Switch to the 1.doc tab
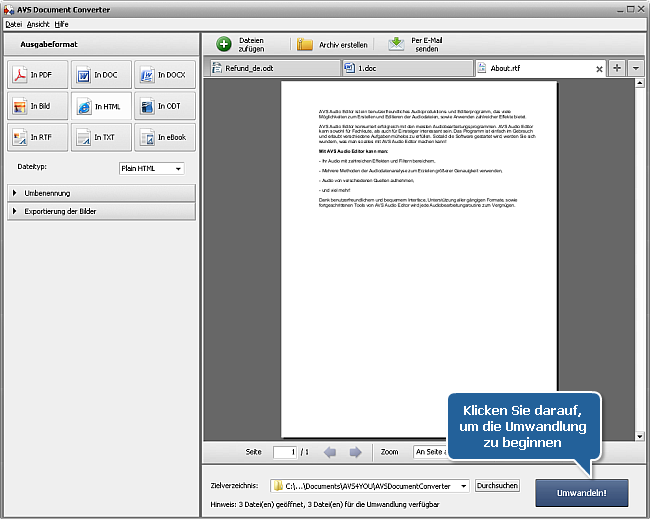The image size is (650, 519). 407,68
